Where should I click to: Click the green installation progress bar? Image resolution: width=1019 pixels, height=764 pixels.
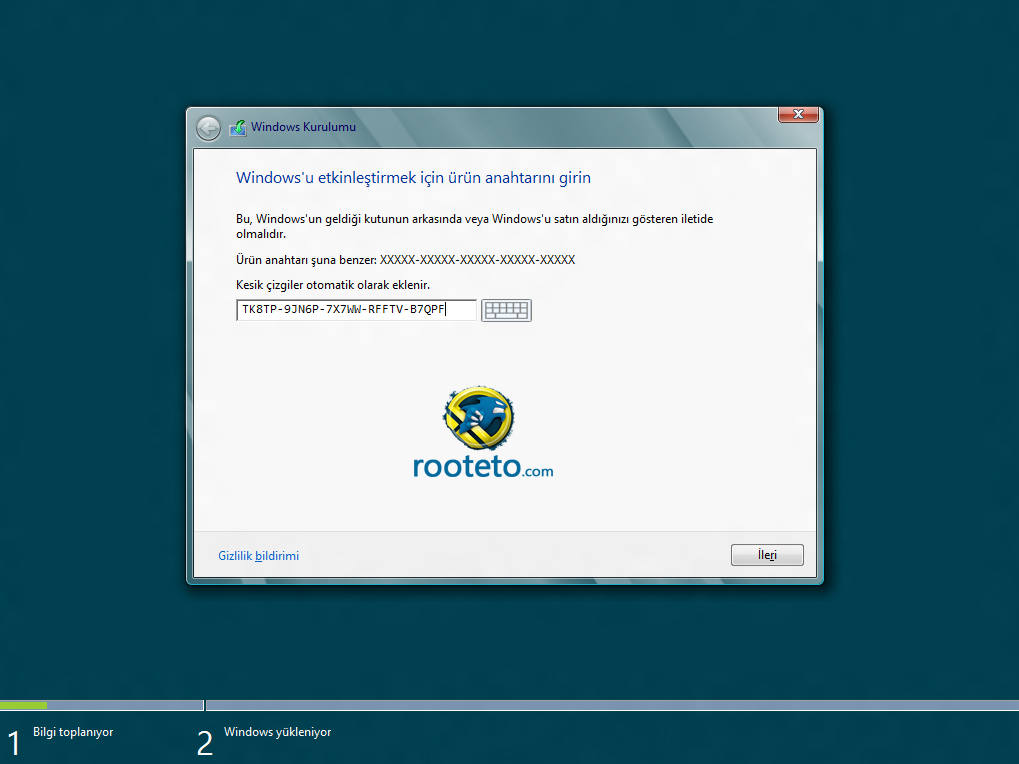23,705
